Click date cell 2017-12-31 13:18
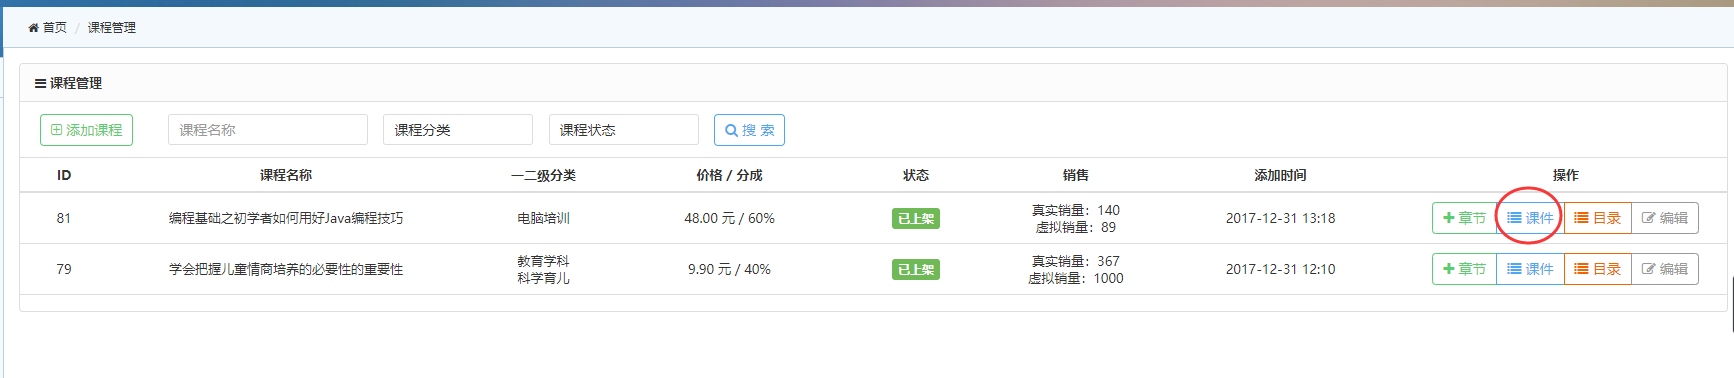Viewport: 1734px width, 378px height. (1281, 218)
